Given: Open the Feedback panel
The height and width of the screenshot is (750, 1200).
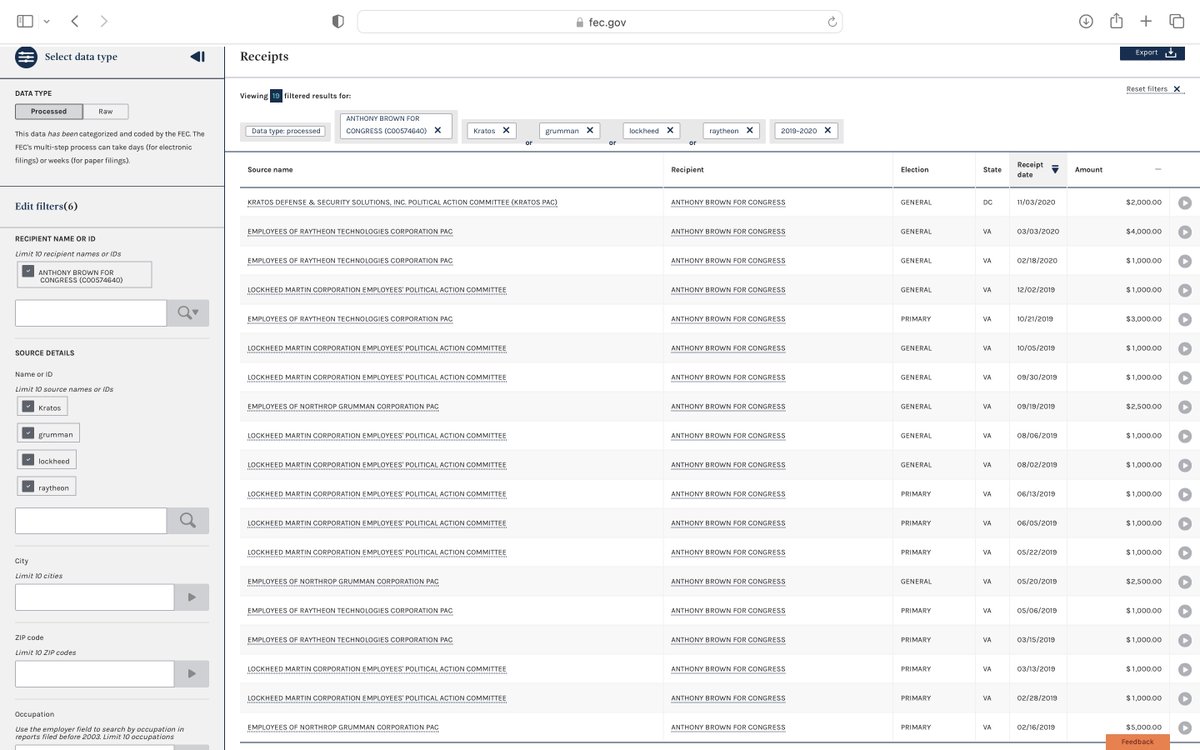Looking at the screenshot, I should point(1138,742).
